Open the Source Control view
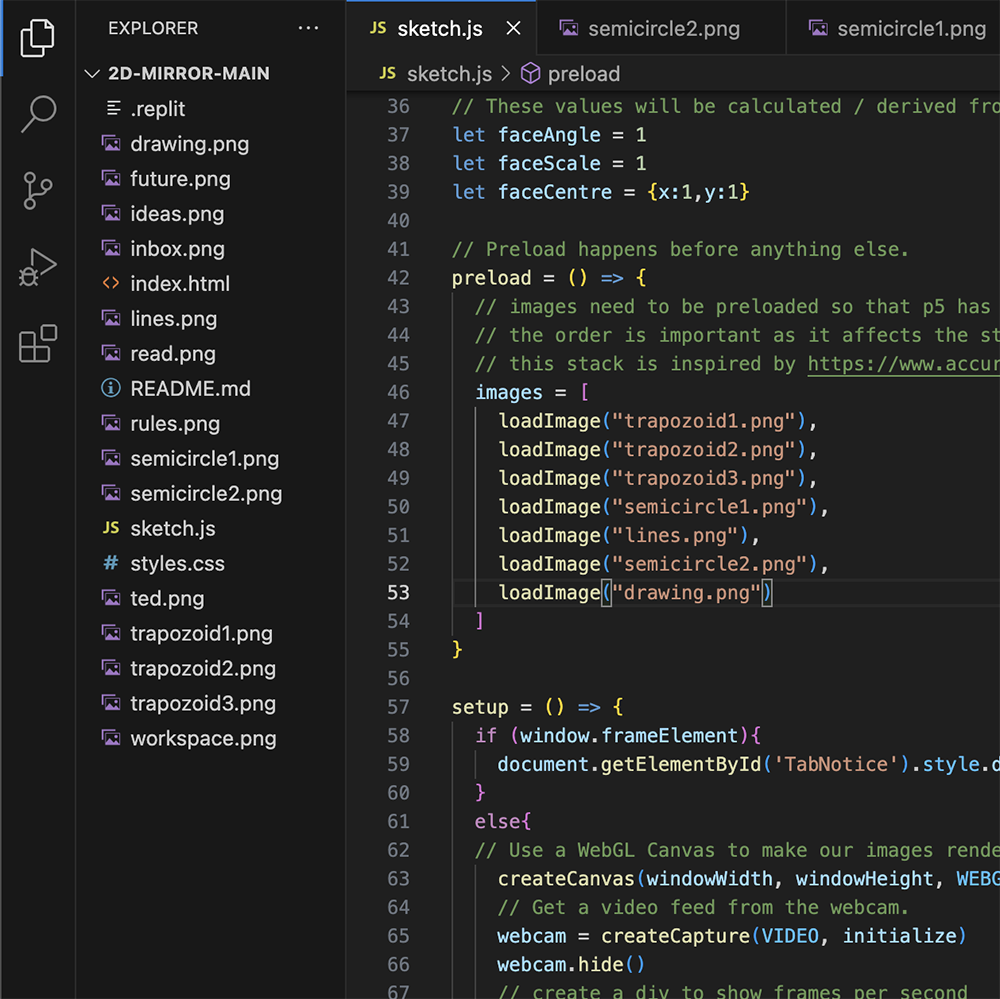Viewport: 1000px width, 999px height. coord(37,190)
